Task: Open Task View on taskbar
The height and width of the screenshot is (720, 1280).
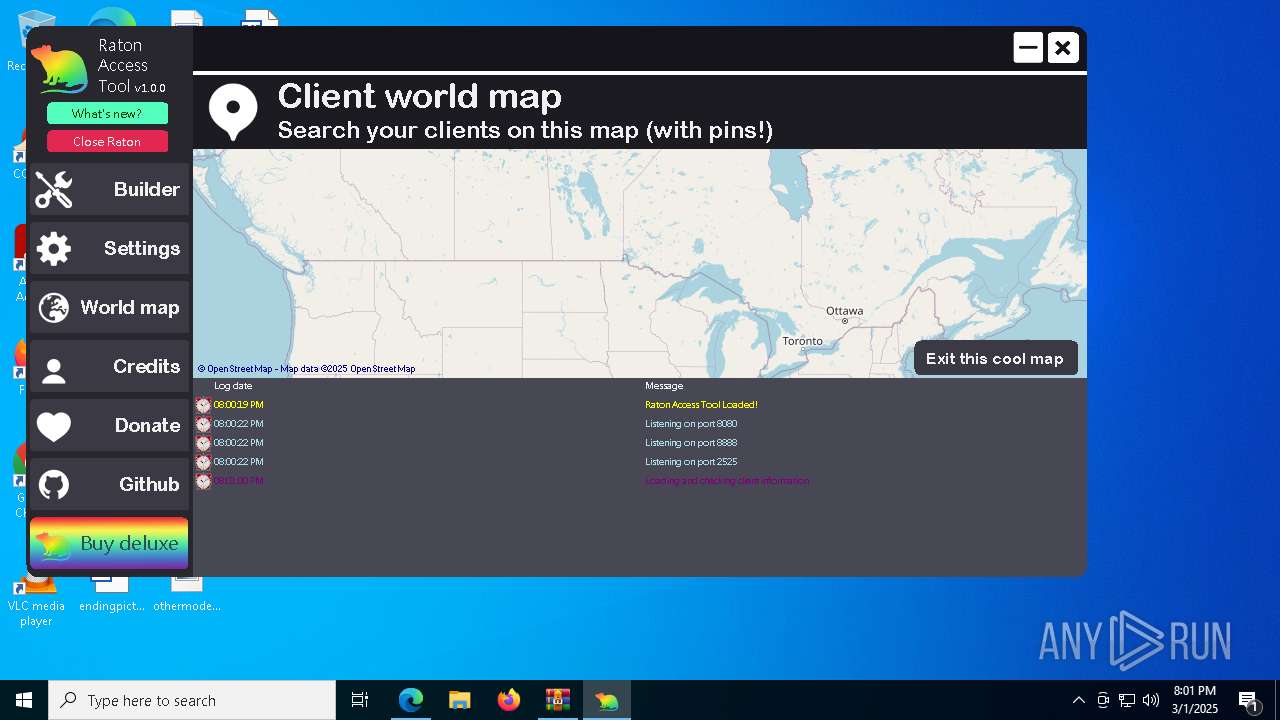Action: click(x=360, y=700)
